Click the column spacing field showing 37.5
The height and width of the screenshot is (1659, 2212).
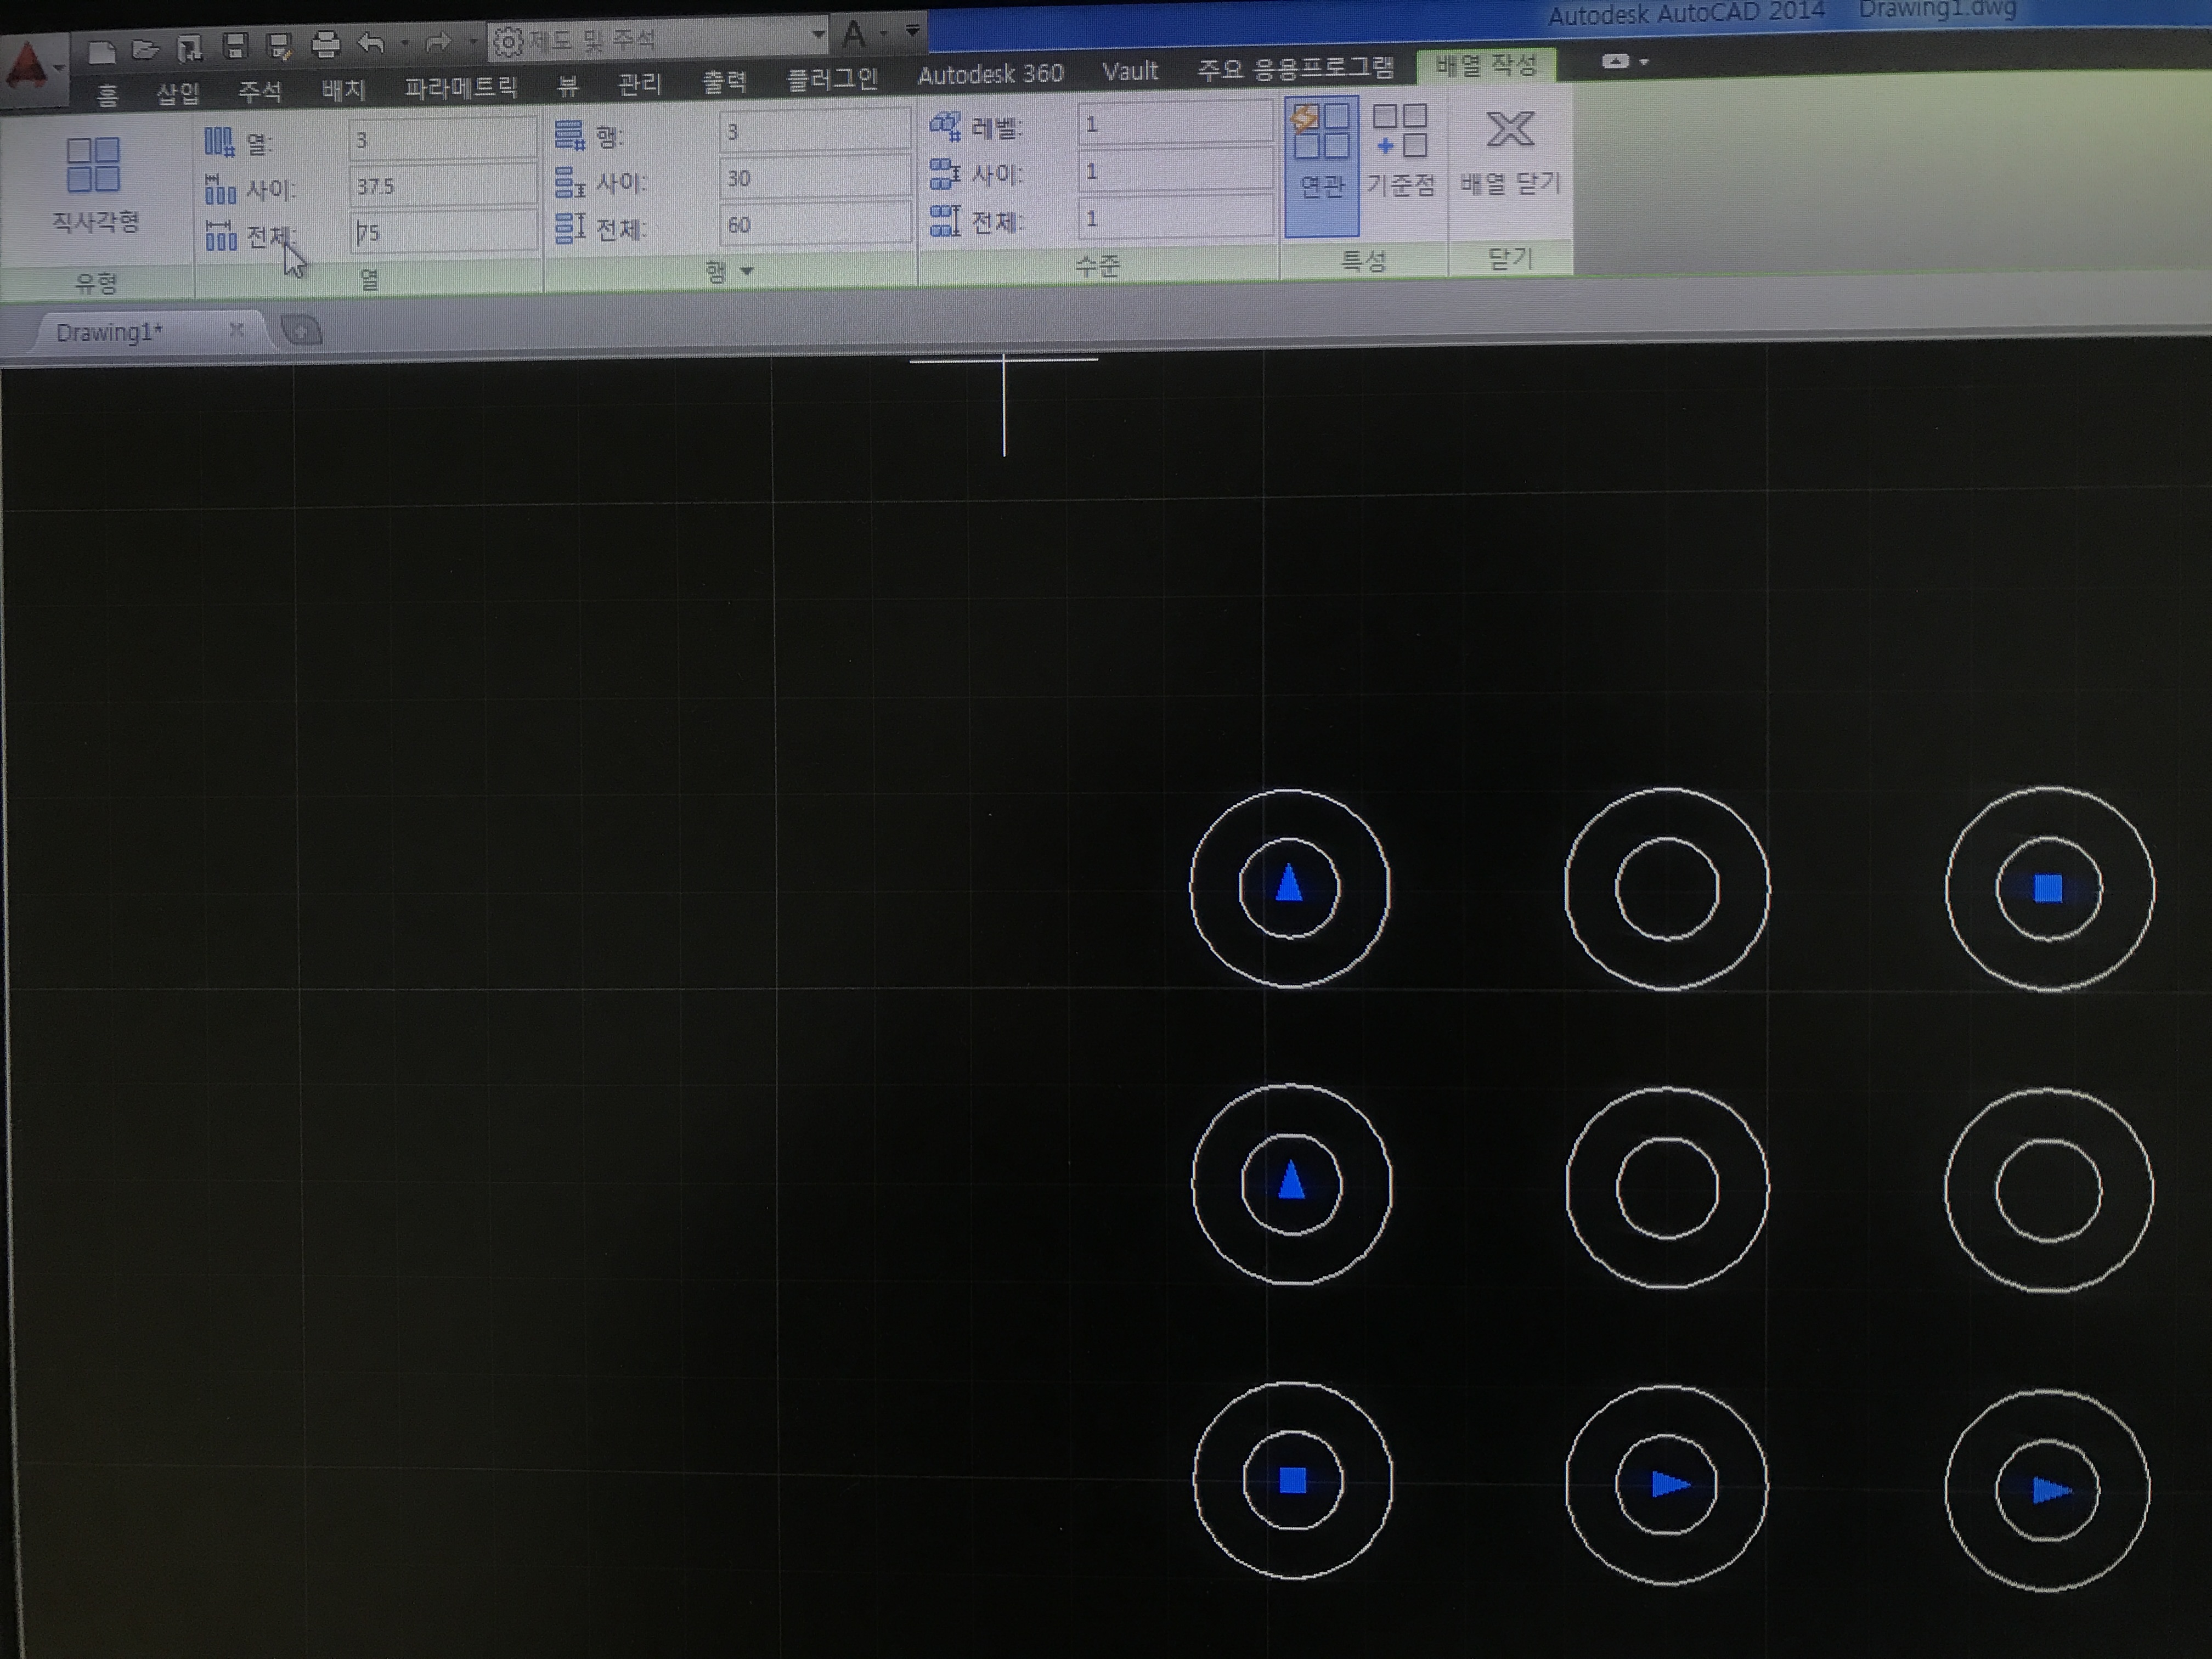(x=443, y=186)
